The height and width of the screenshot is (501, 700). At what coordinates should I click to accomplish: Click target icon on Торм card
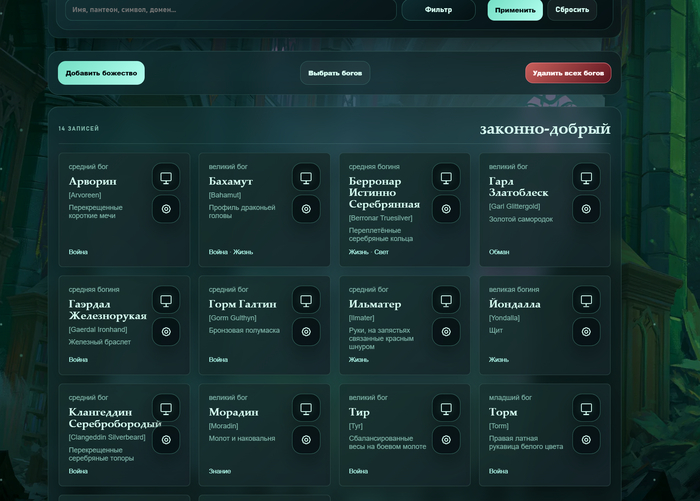pos(586,439)
